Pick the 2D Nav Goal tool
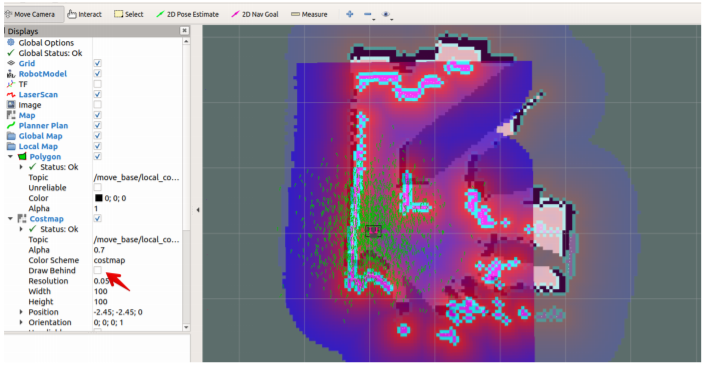Screen dimensions: 707x368 click(x=255, y=14)
